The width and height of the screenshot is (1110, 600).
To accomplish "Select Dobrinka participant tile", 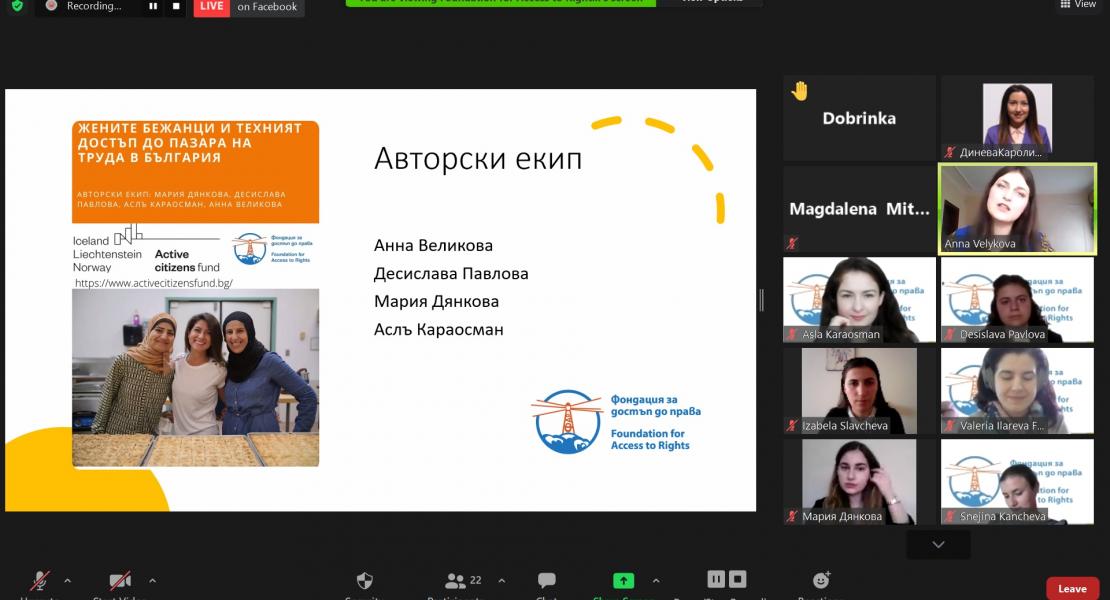I will 859,118.
